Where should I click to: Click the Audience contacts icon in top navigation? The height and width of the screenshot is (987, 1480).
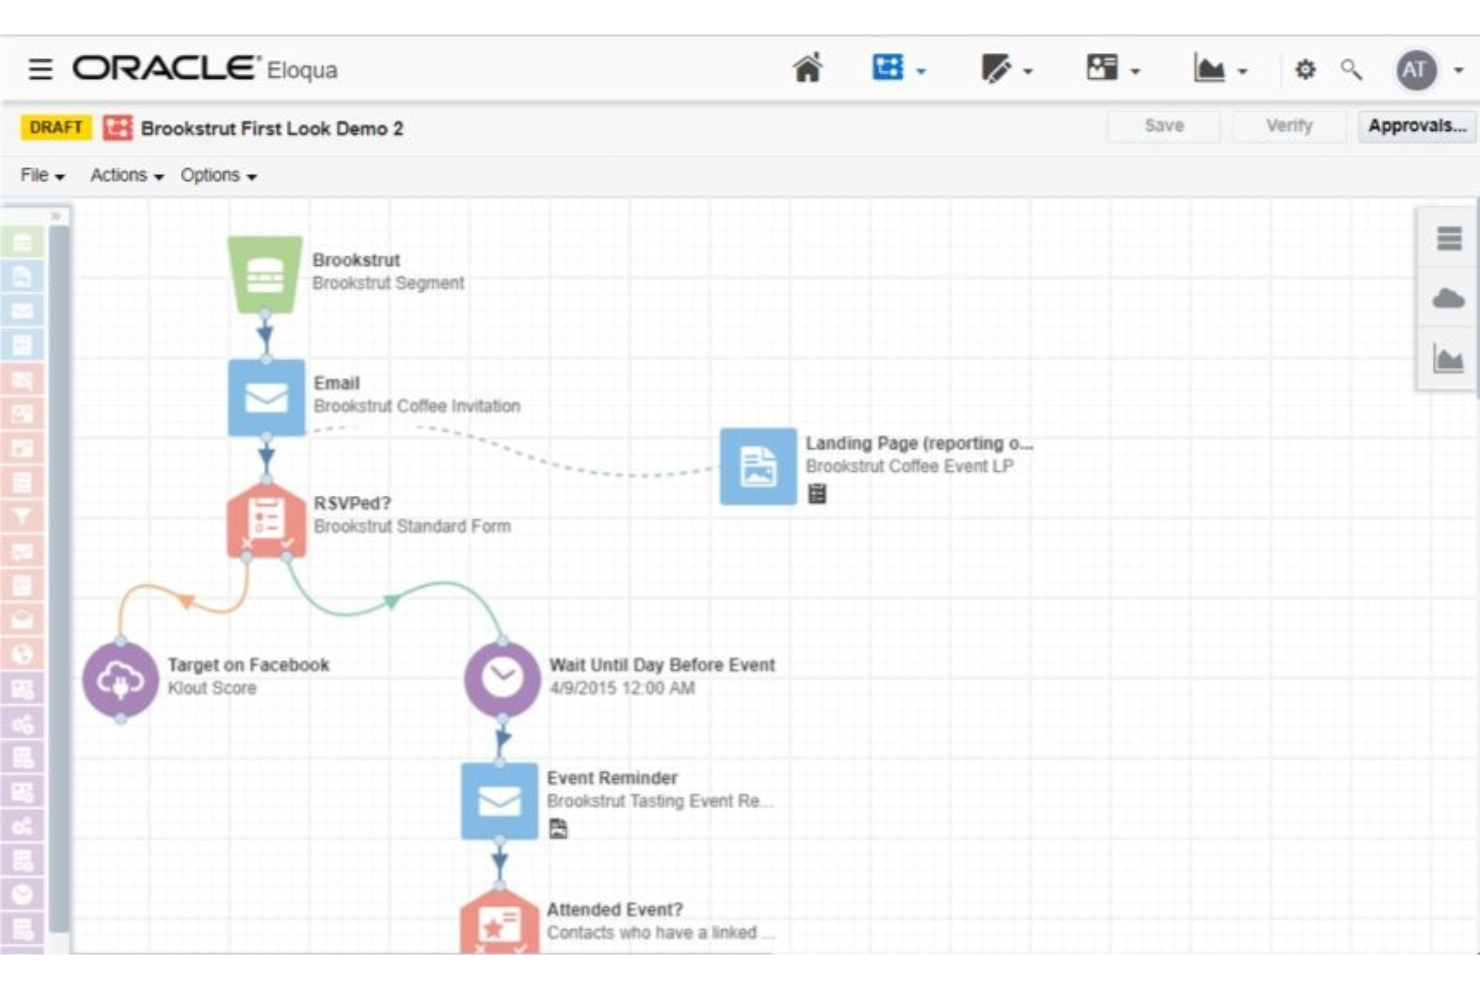pos(1102,67)
